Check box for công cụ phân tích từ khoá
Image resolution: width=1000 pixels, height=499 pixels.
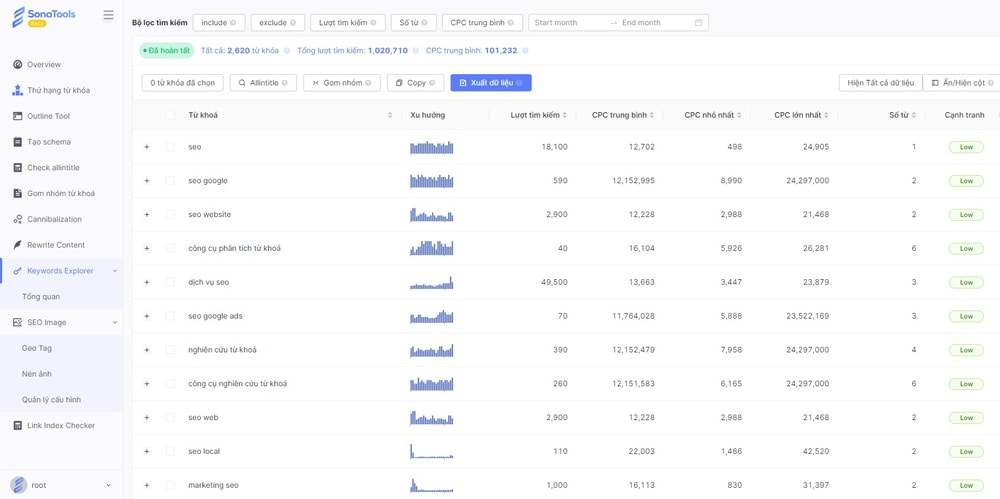(170, 248)
